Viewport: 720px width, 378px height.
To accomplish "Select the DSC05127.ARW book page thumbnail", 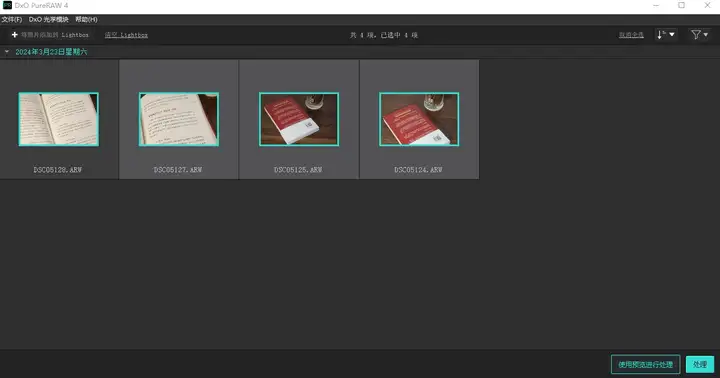I will (x=179, y=119).
